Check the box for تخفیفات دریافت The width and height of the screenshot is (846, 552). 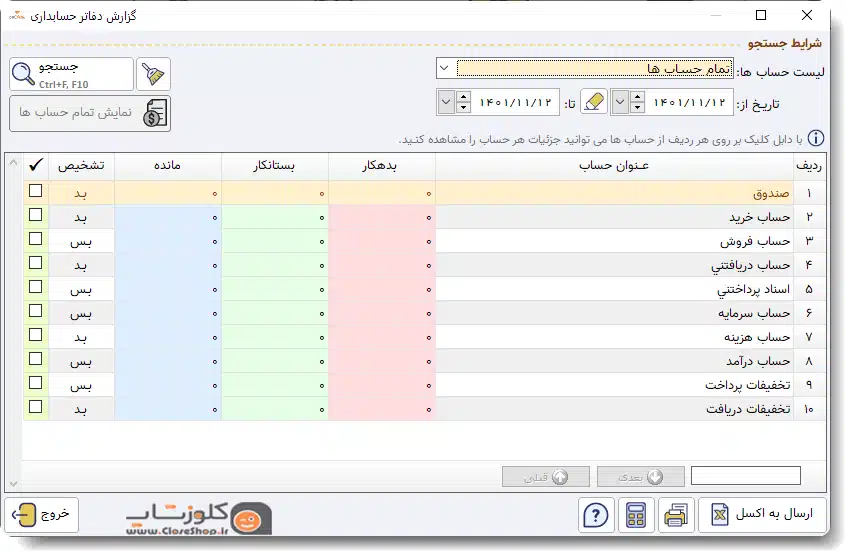pos(36,407)
